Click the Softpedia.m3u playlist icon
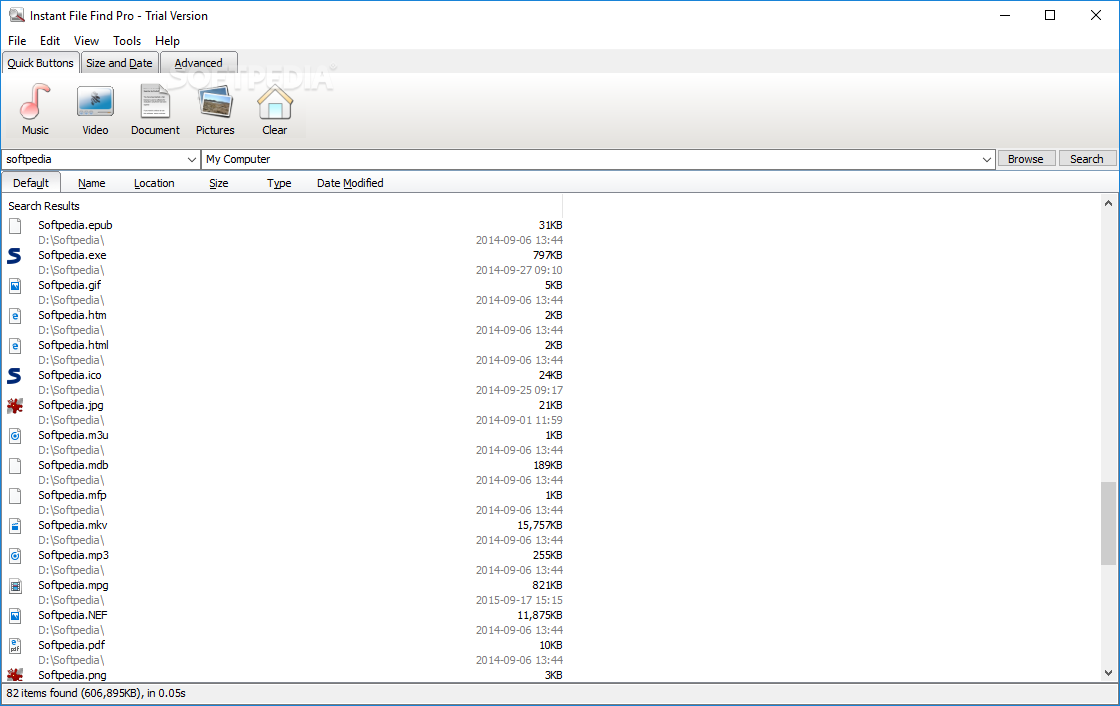 15,436
